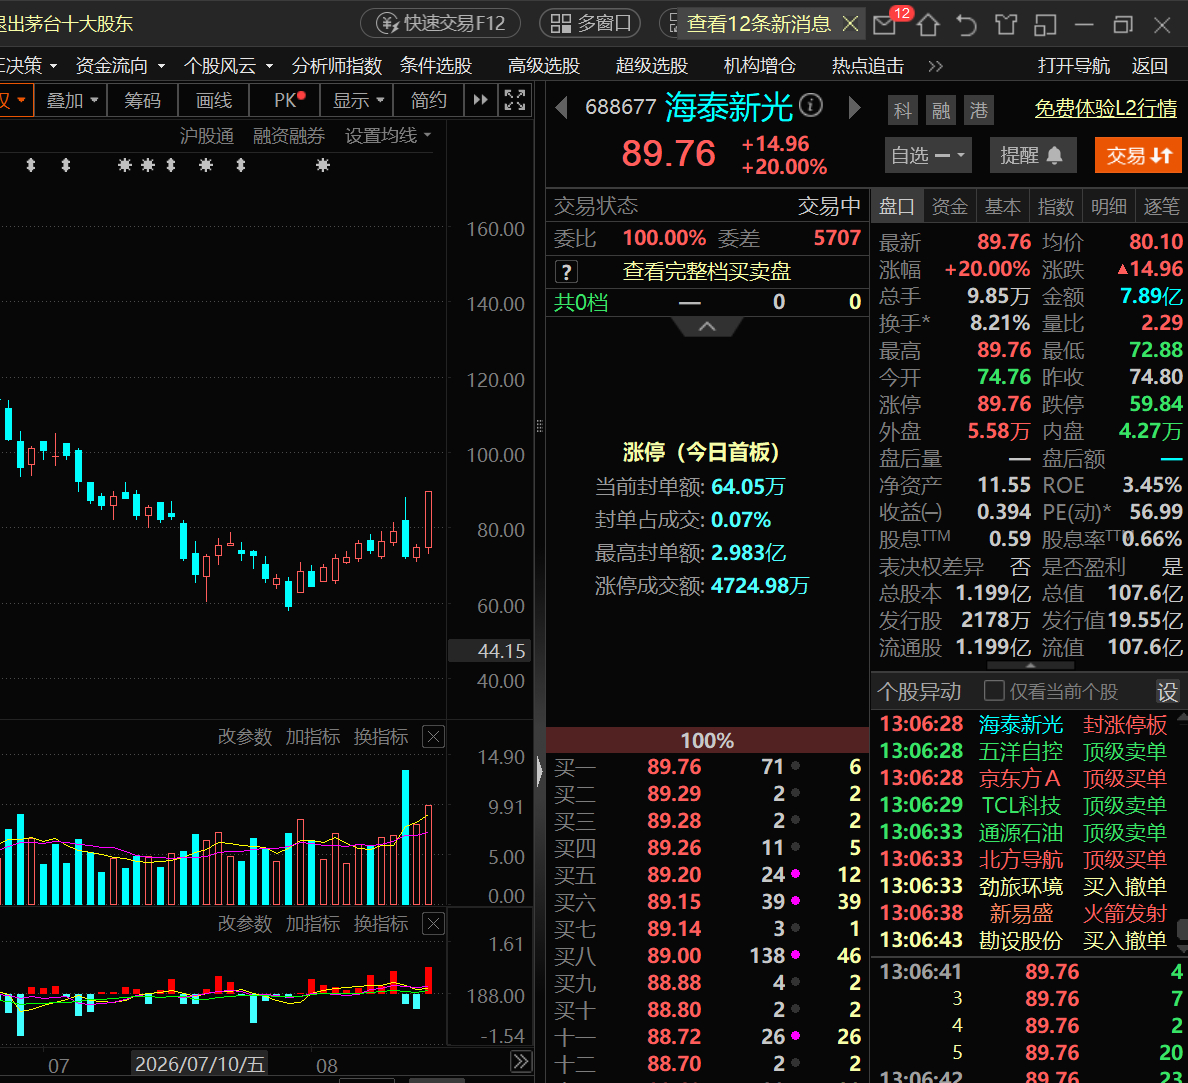The image size is (1188, 1083).
Task: Click the fast-forward double arrow icon
Action: (480, 100)
